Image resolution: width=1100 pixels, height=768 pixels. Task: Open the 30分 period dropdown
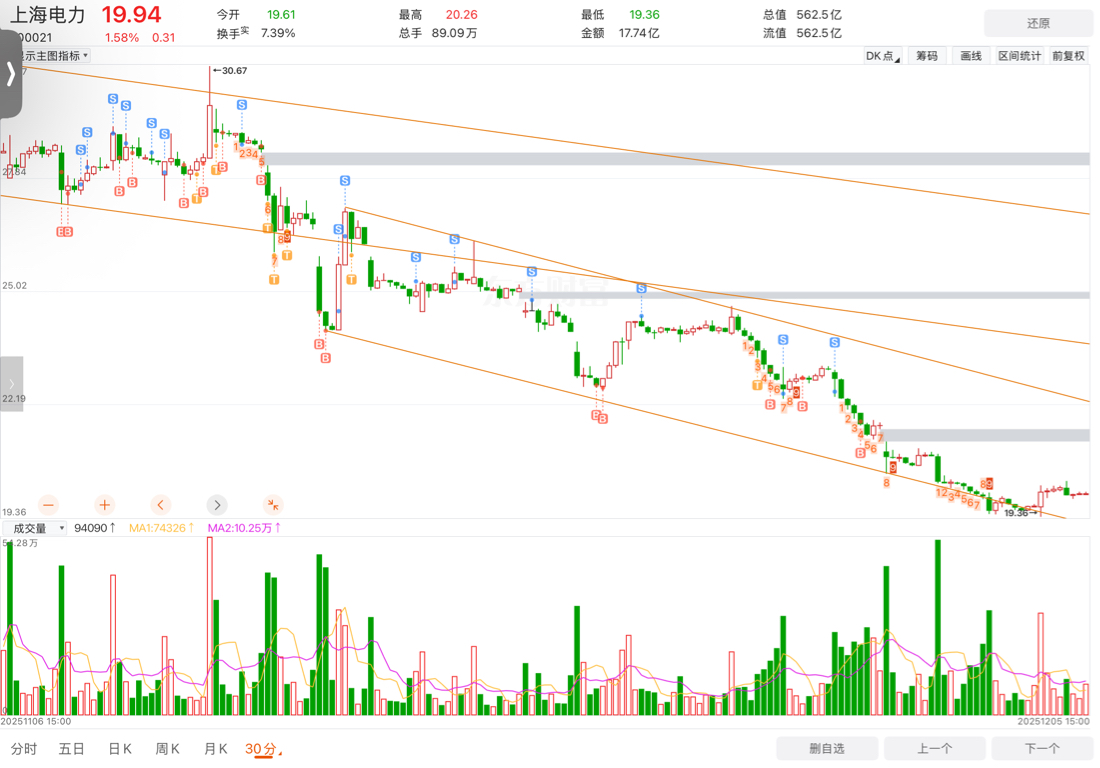(263, 749)
